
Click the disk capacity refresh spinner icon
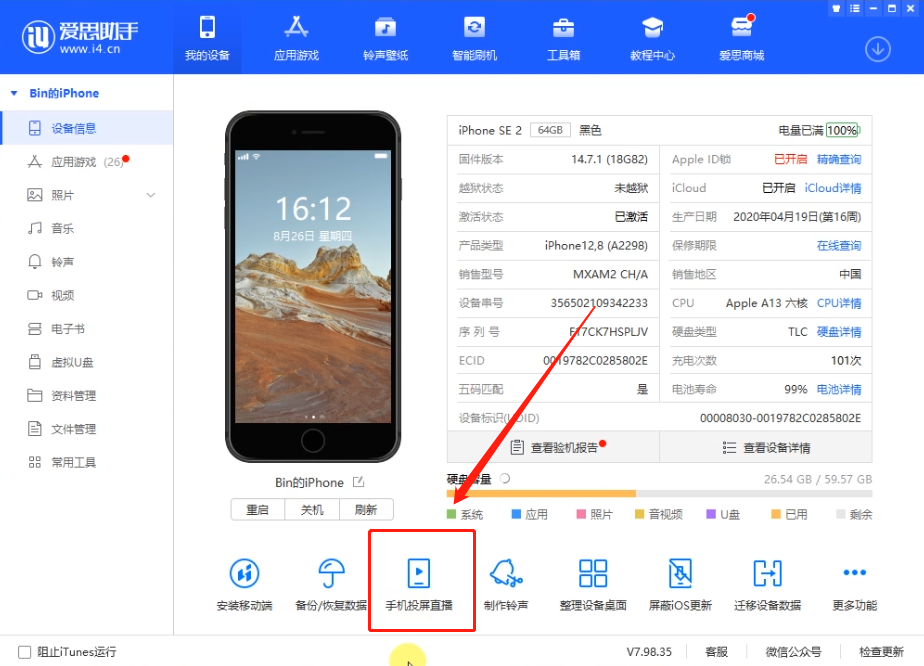[x=505, y=479]
